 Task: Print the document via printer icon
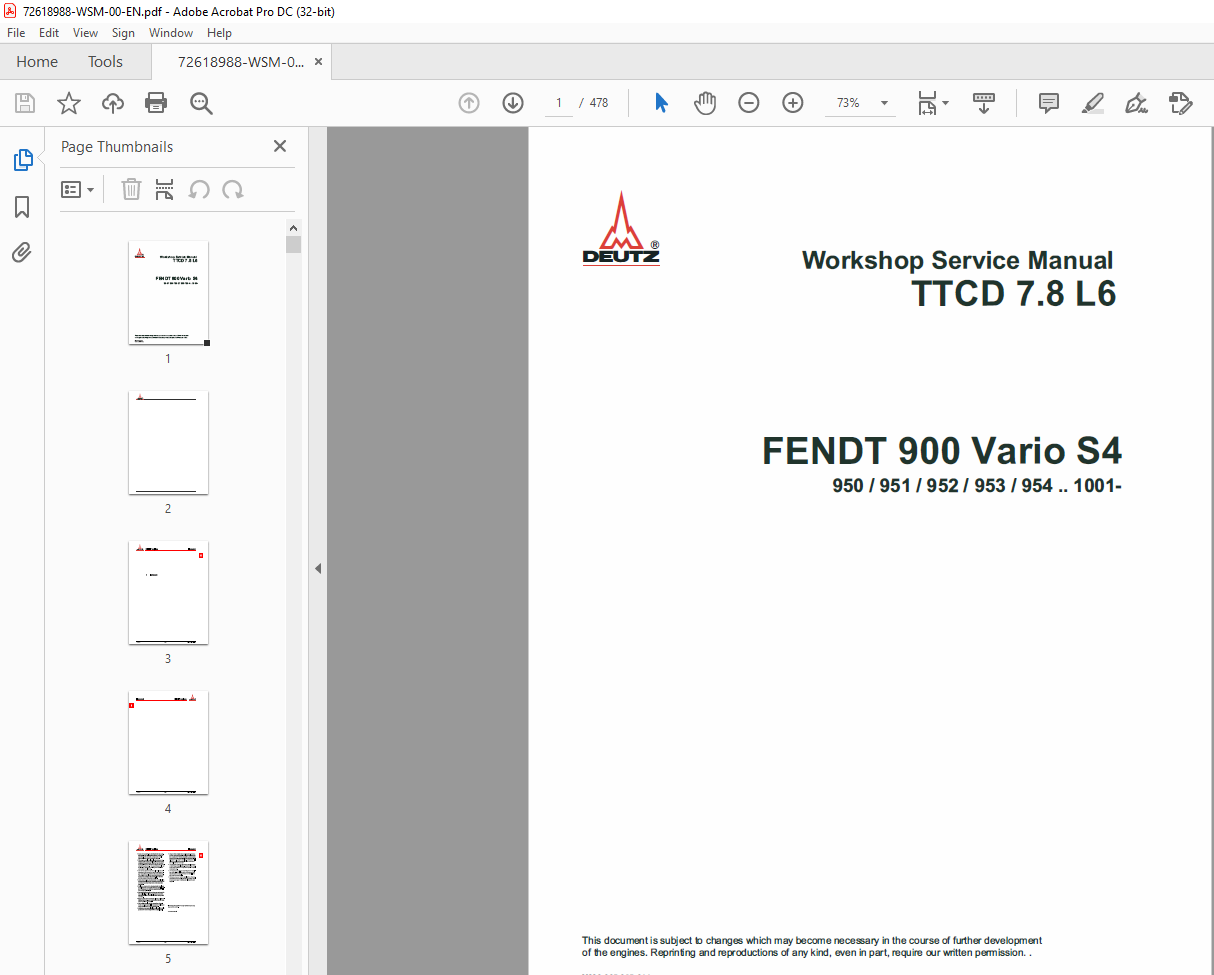pyautogui.click(x=156, y=103)
